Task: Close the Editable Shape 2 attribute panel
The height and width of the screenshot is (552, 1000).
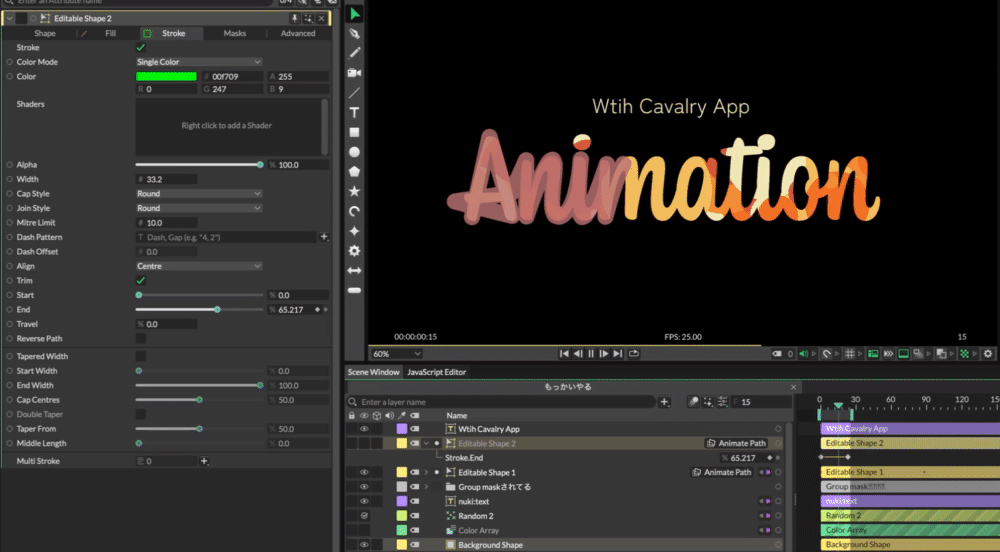Action: pyautogui.click(x=321, y=18)
